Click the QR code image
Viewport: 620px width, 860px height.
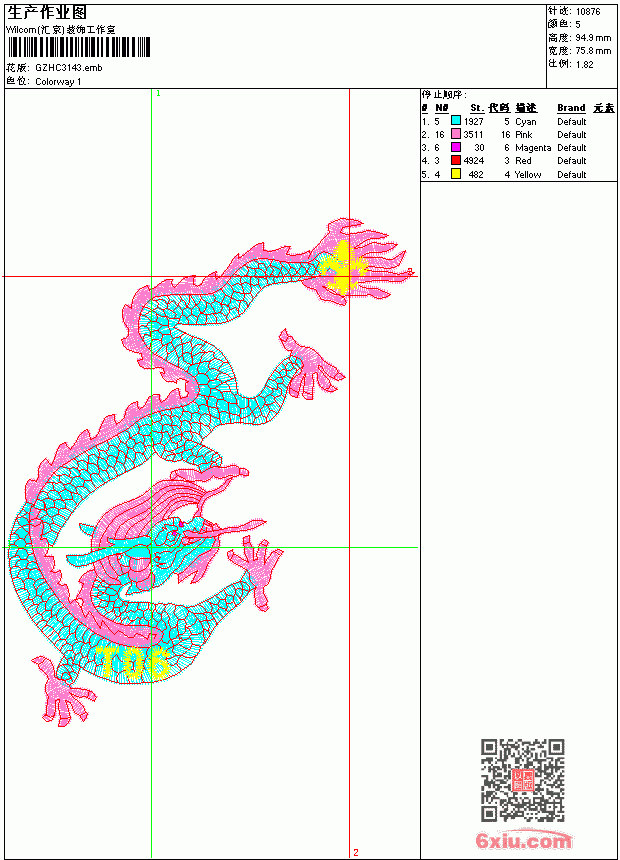click(523, 780)
